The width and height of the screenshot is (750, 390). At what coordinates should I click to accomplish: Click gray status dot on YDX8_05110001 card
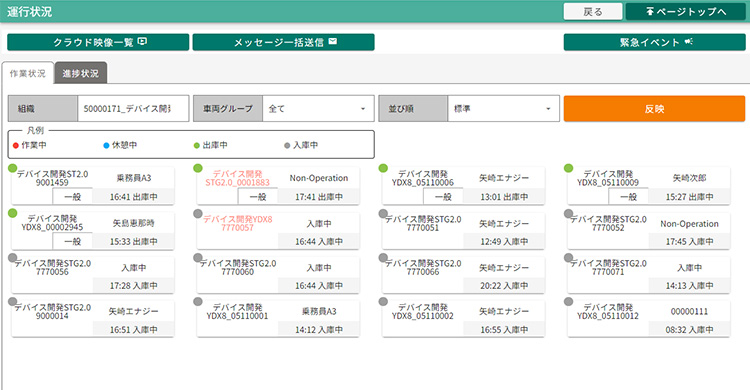coord(198,301)
